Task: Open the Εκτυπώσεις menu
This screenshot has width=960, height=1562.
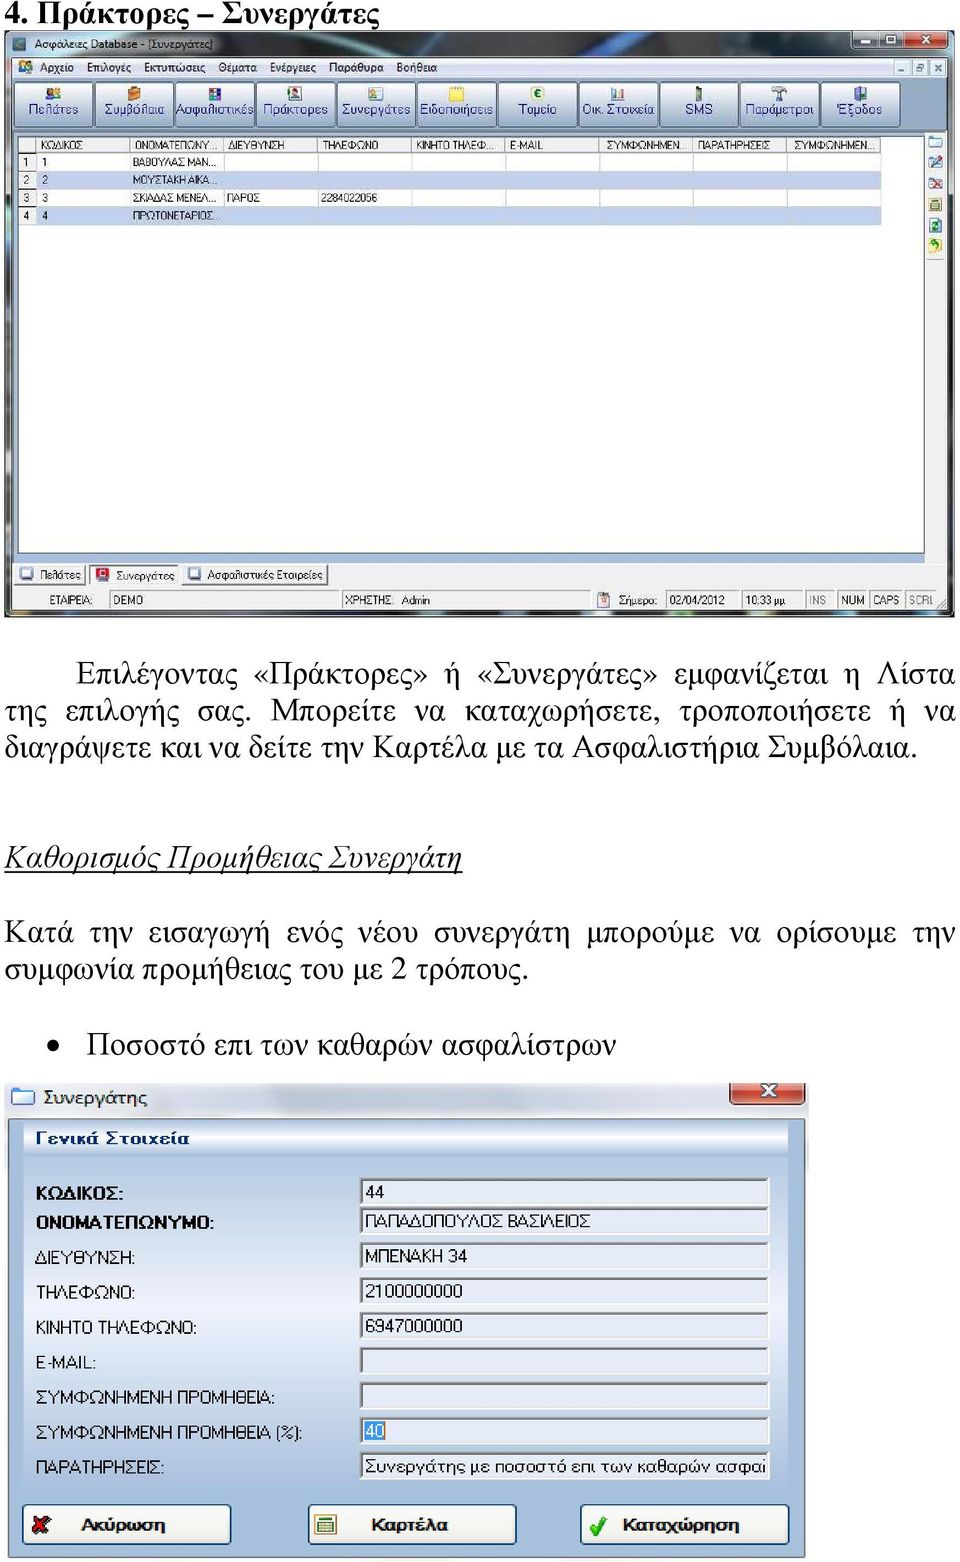Action: (x=174, y=68)
